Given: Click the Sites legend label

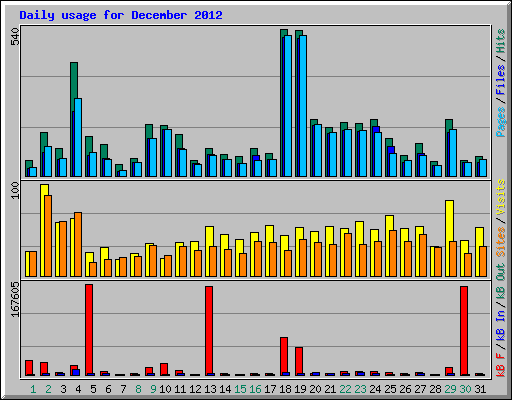Looking at the screenshot, I should [500, 242].
